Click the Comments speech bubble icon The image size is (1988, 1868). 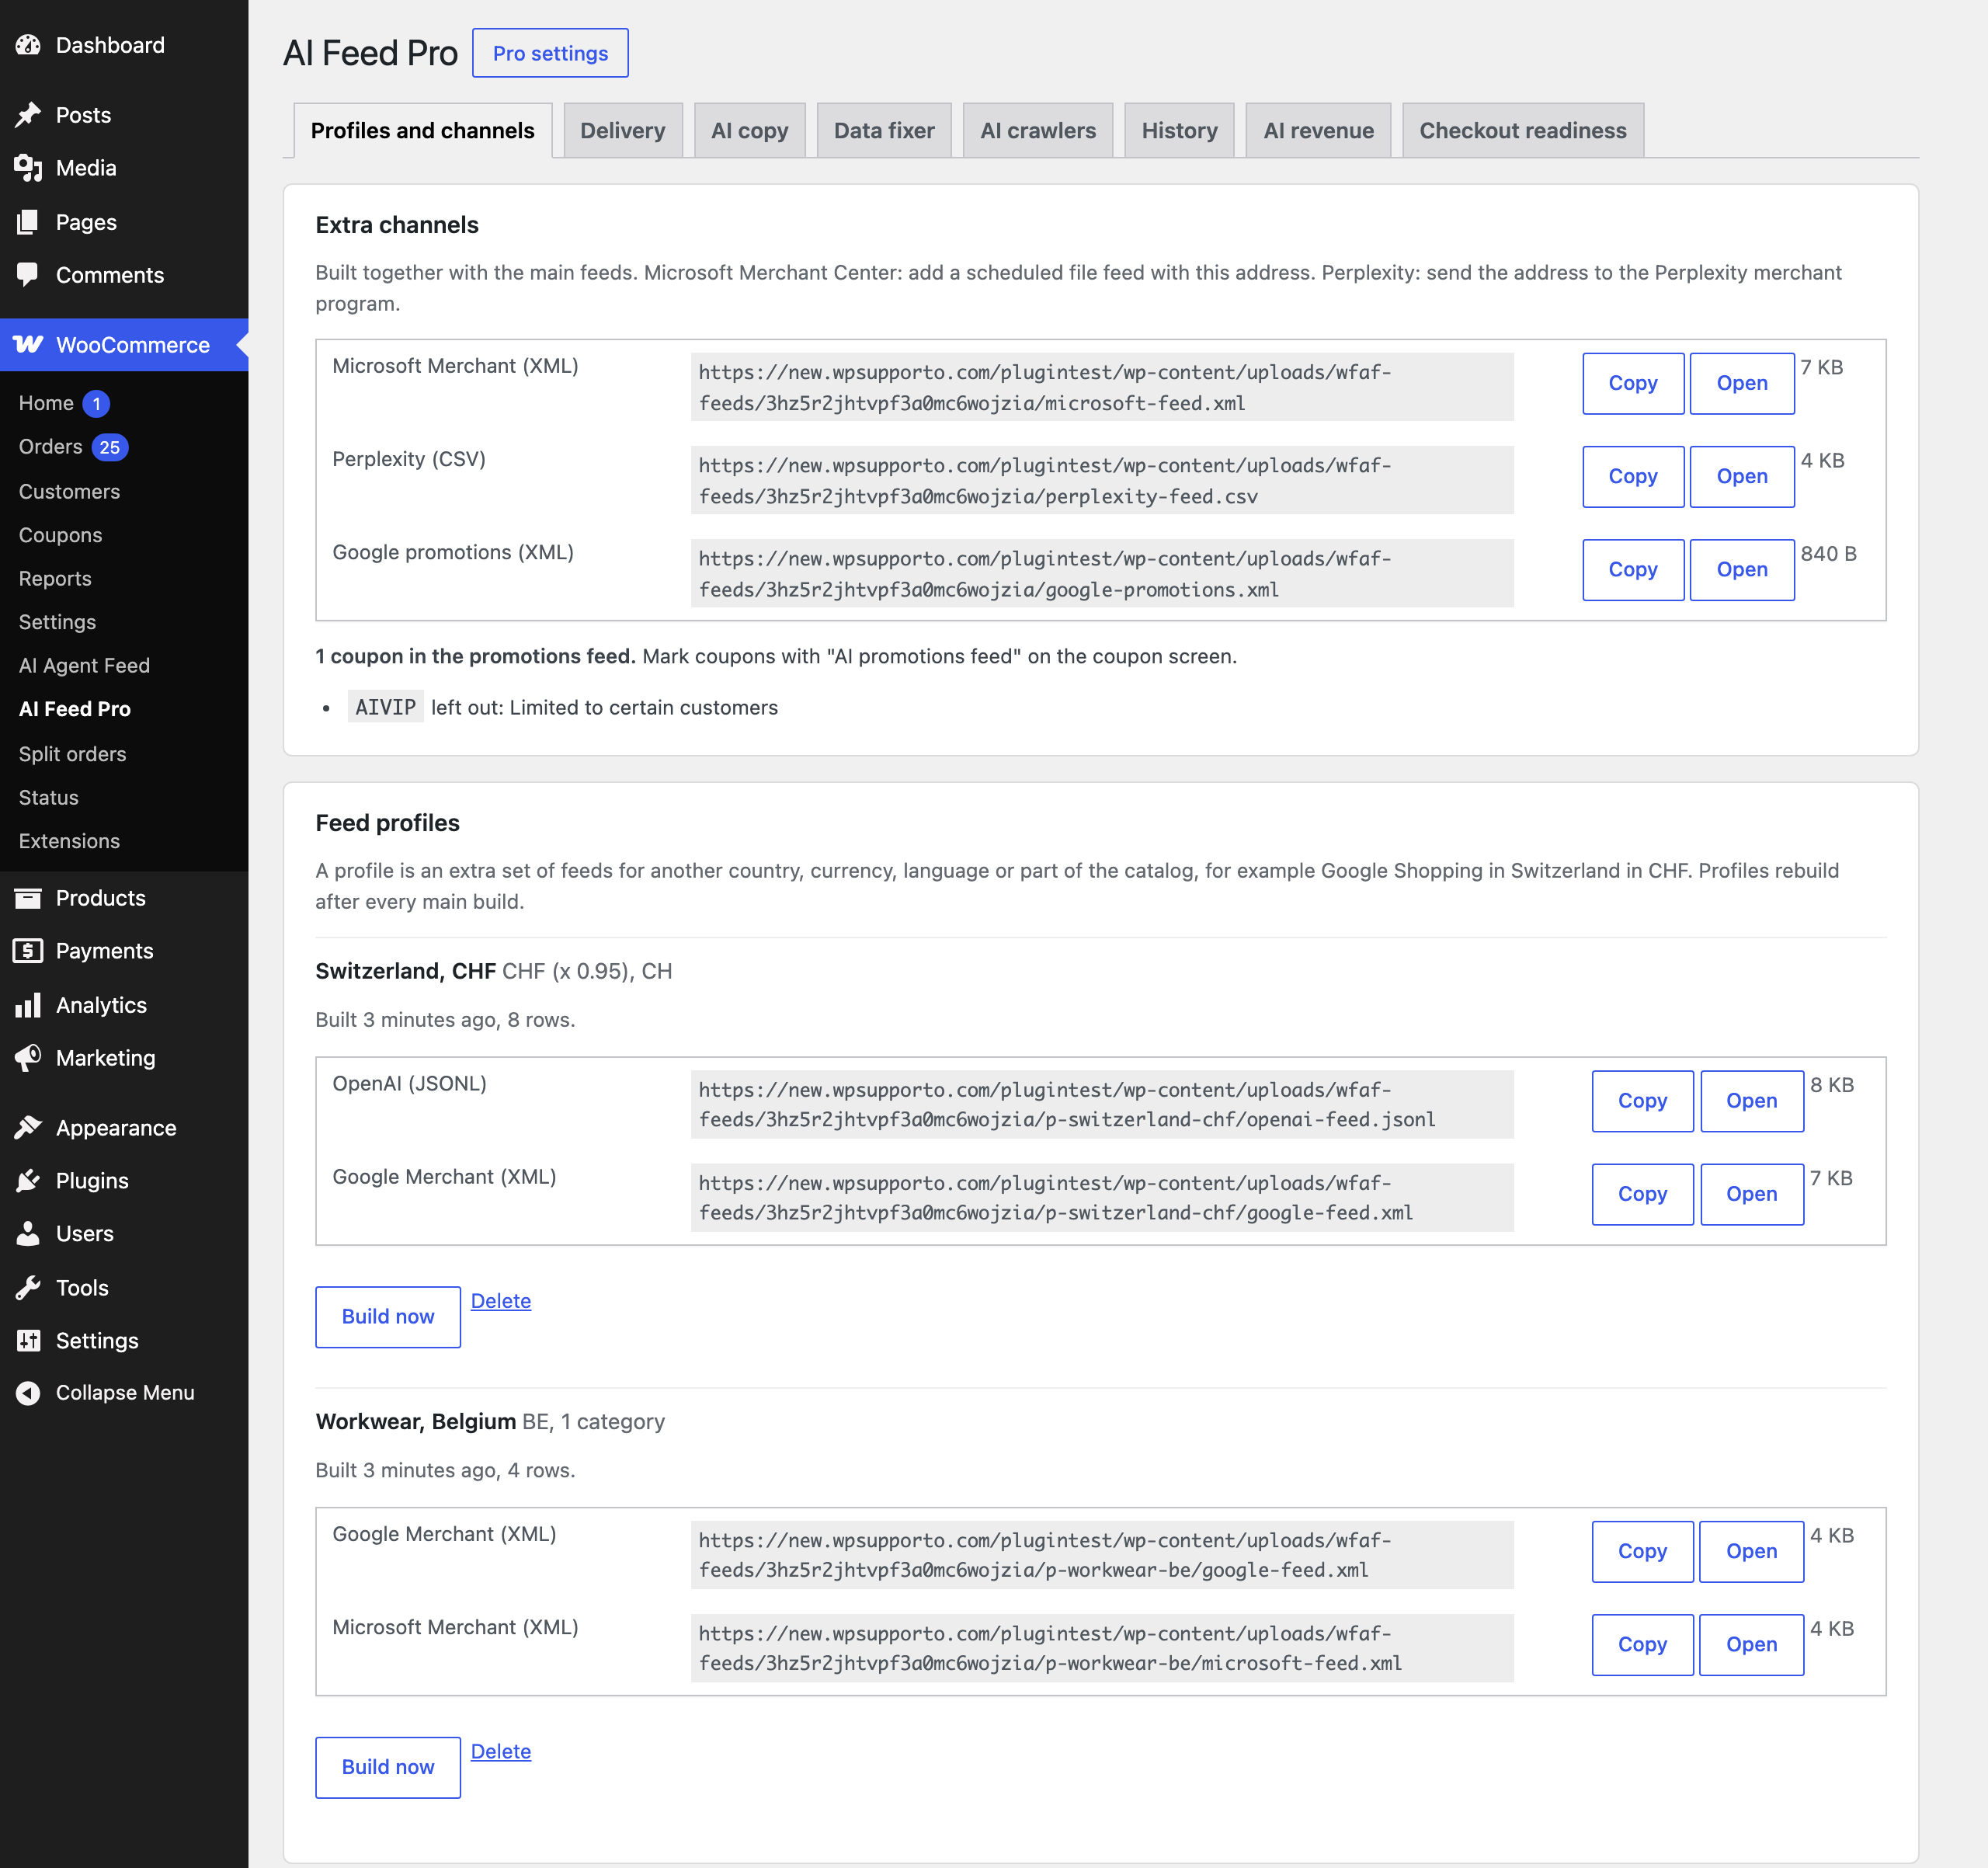[x=28, y=275]
